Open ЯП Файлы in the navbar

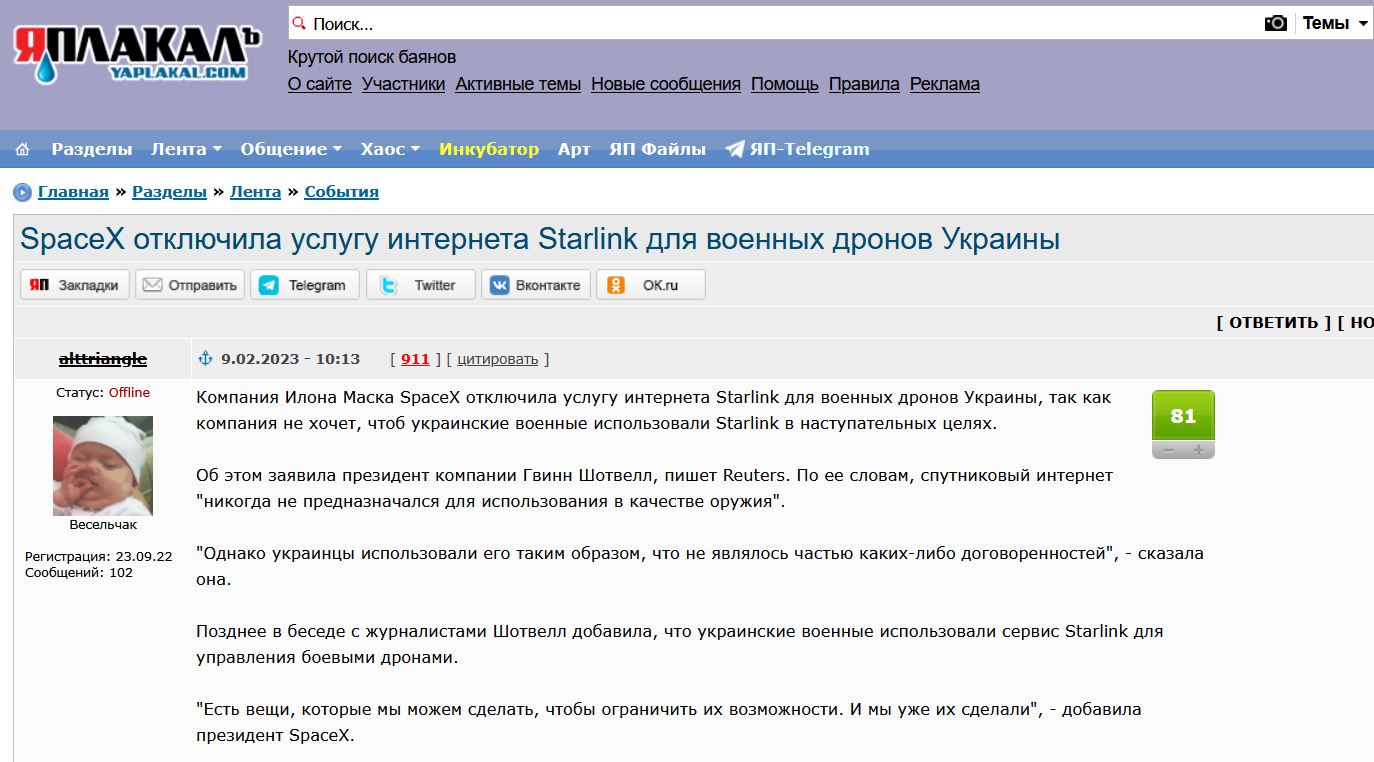[657, 149]
